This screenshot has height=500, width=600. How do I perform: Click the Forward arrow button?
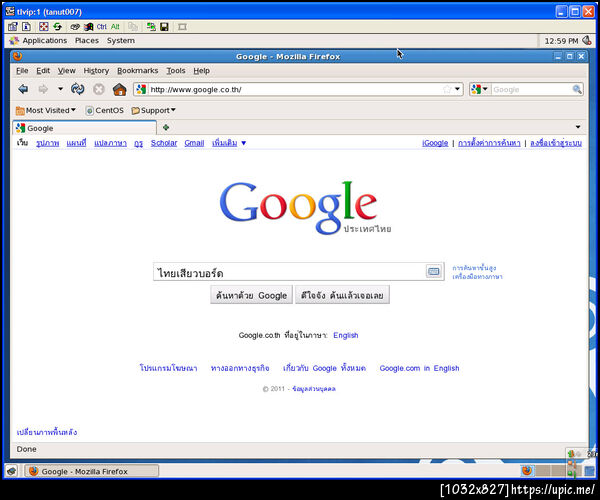[x=43, y=89]
